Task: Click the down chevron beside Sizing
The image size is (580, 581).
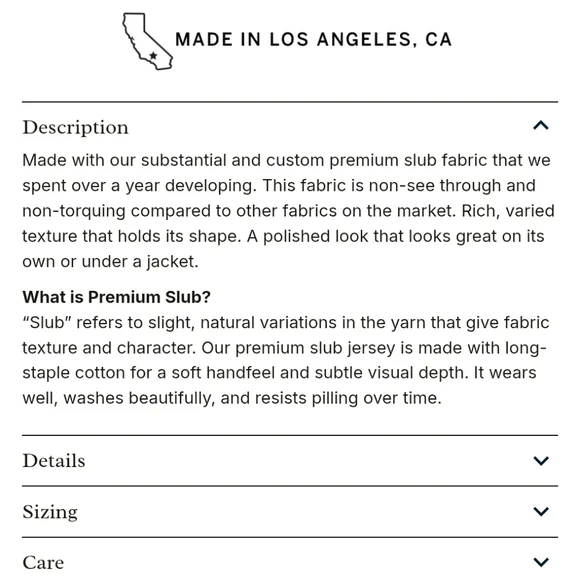Action: (541, 511)
